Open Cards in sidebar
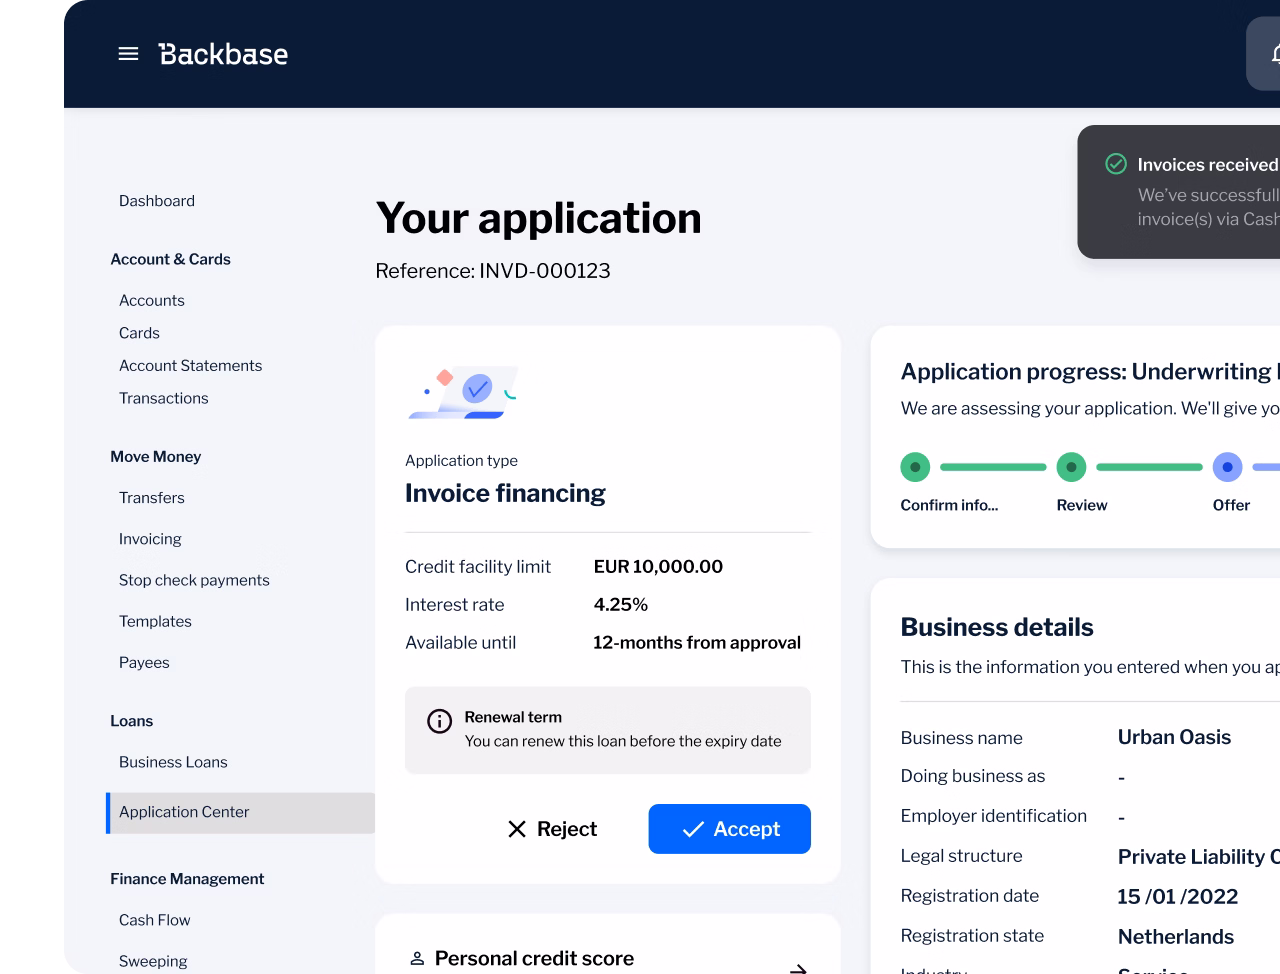Screen dimensions: 1280x974 139,333
